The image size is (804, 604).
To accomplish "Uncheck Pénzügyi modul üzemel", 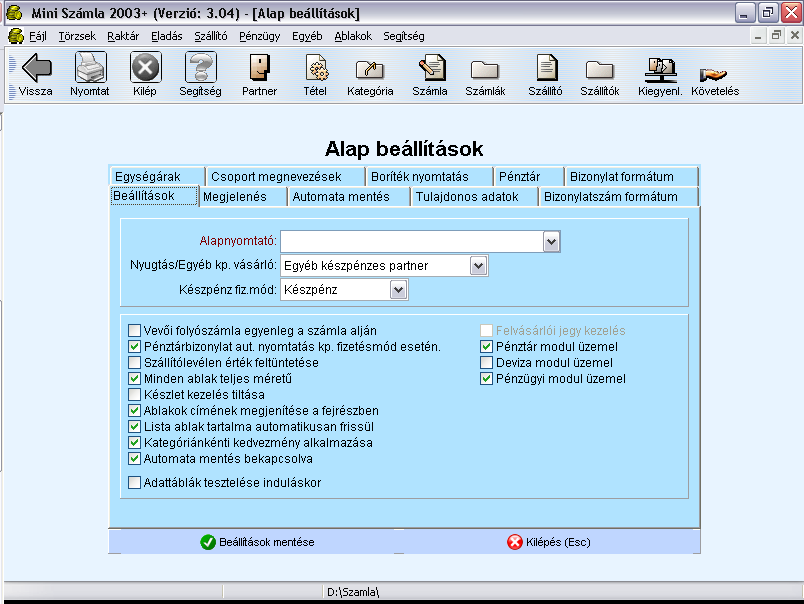I will pyautogui.click(x=487, y=378).
